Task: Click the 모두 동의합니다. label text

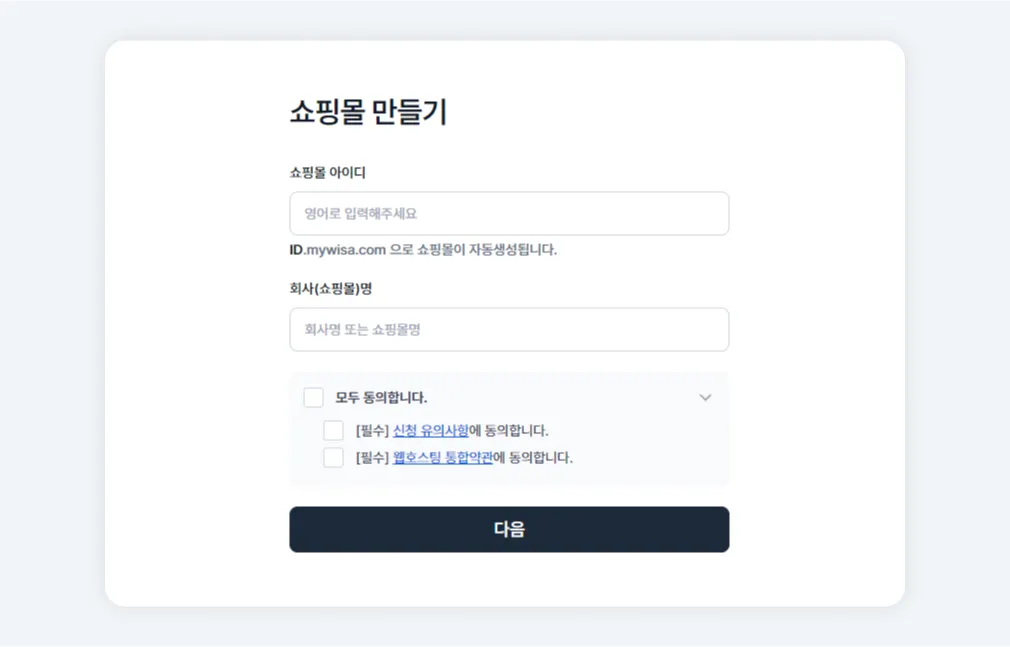Action: click(x=381, y=397)
